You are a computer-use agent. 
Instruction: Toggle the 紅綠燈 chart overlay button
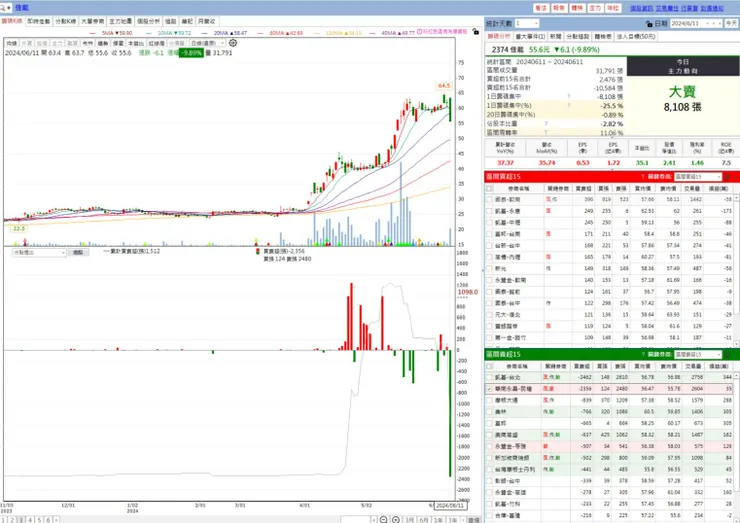[156, 43]
